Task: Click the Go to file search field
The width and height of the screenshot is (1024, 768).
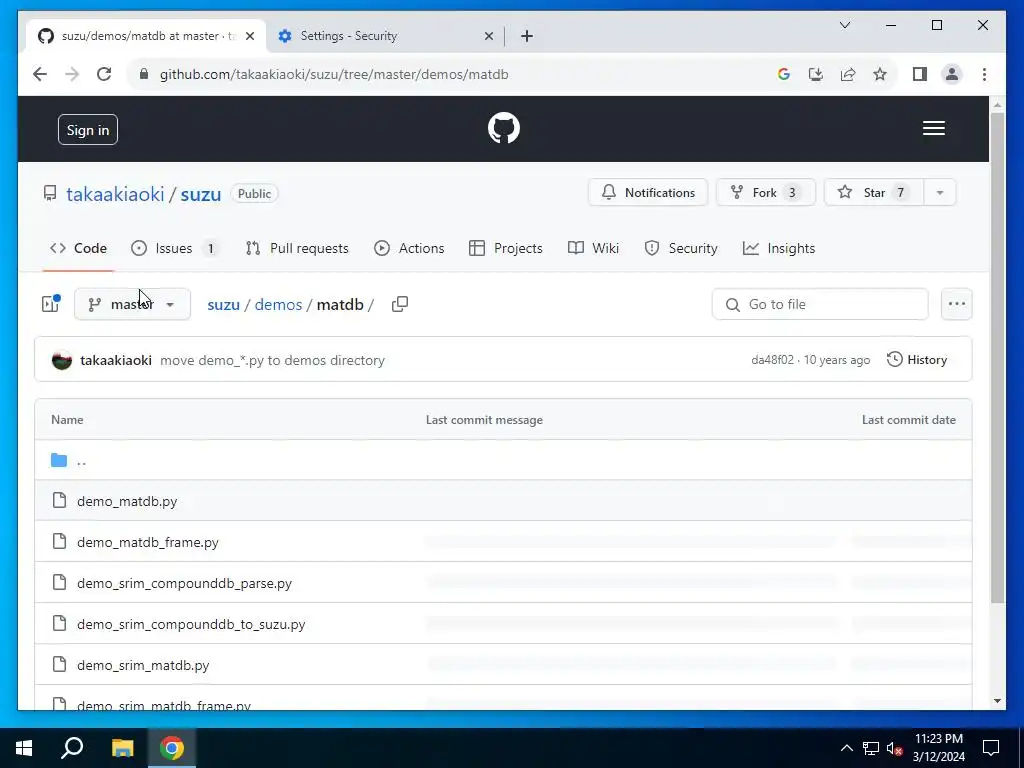Action: (x=820, y=304)
